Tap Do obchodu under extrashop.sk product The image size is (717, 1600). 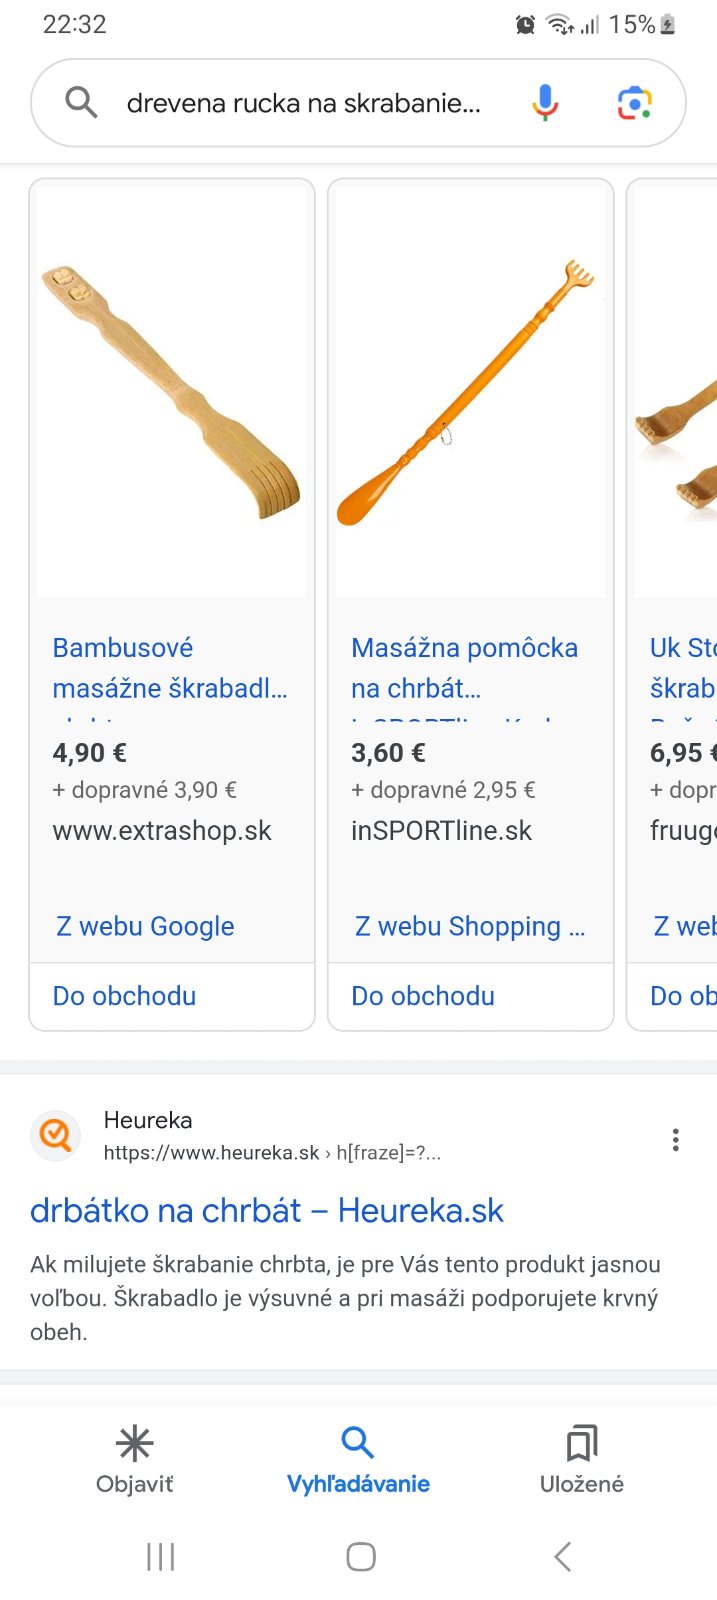click(124, 996)
